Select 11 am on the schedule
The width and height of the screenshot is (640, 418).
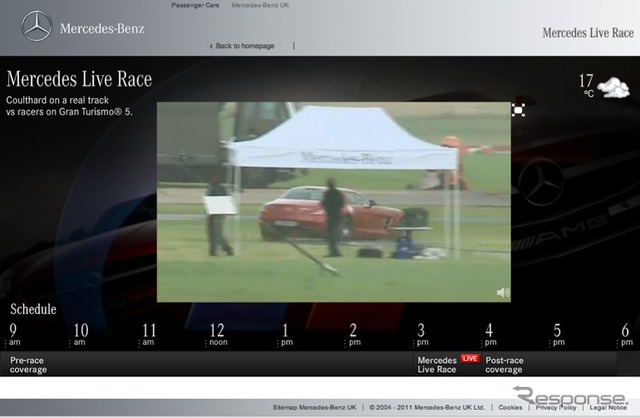pos(149,334)
